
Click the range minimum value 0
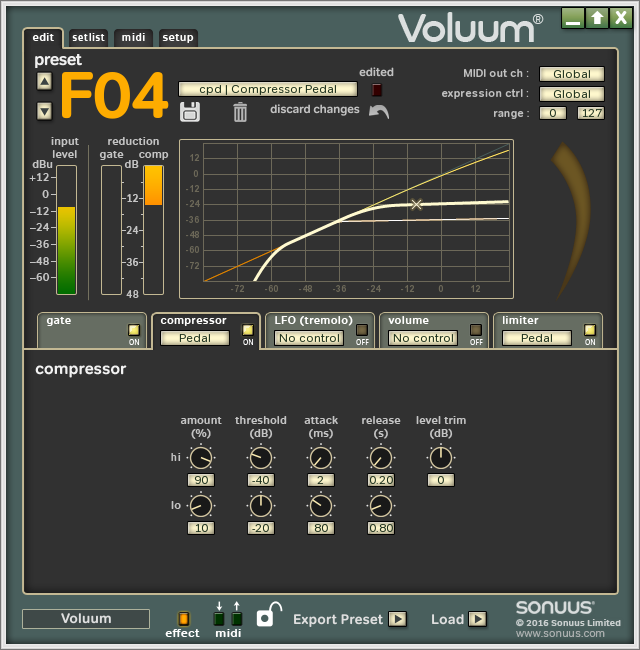(553, 113)
